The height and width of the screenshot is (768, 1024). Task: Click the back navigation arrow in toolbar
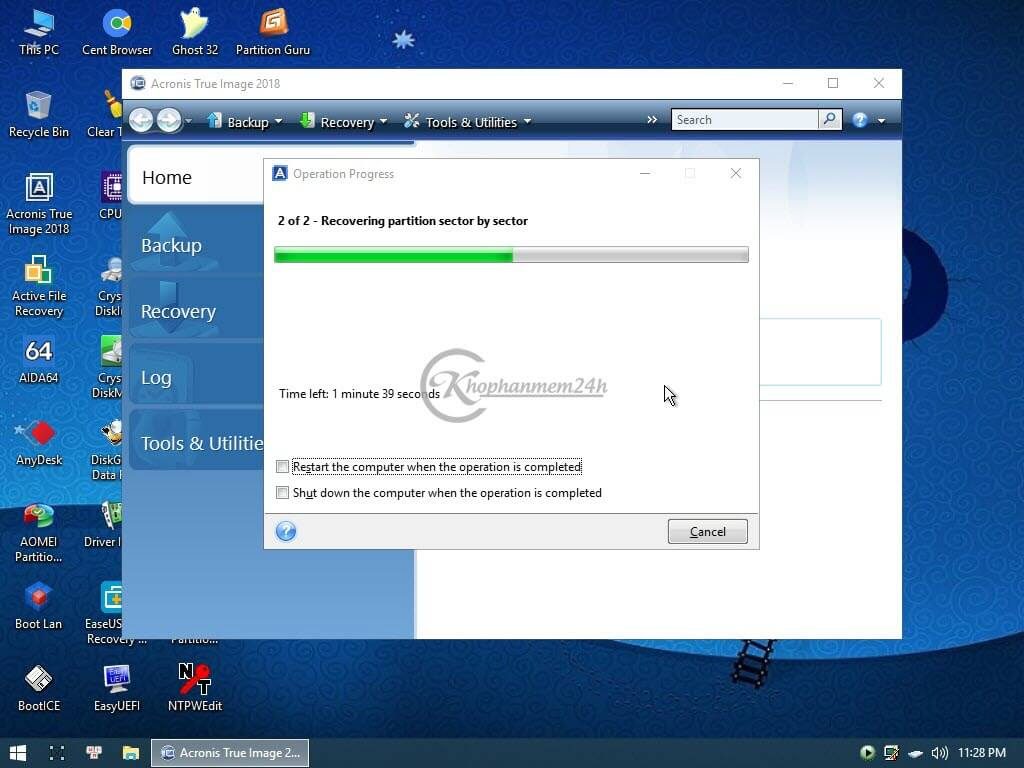(141, 121)
